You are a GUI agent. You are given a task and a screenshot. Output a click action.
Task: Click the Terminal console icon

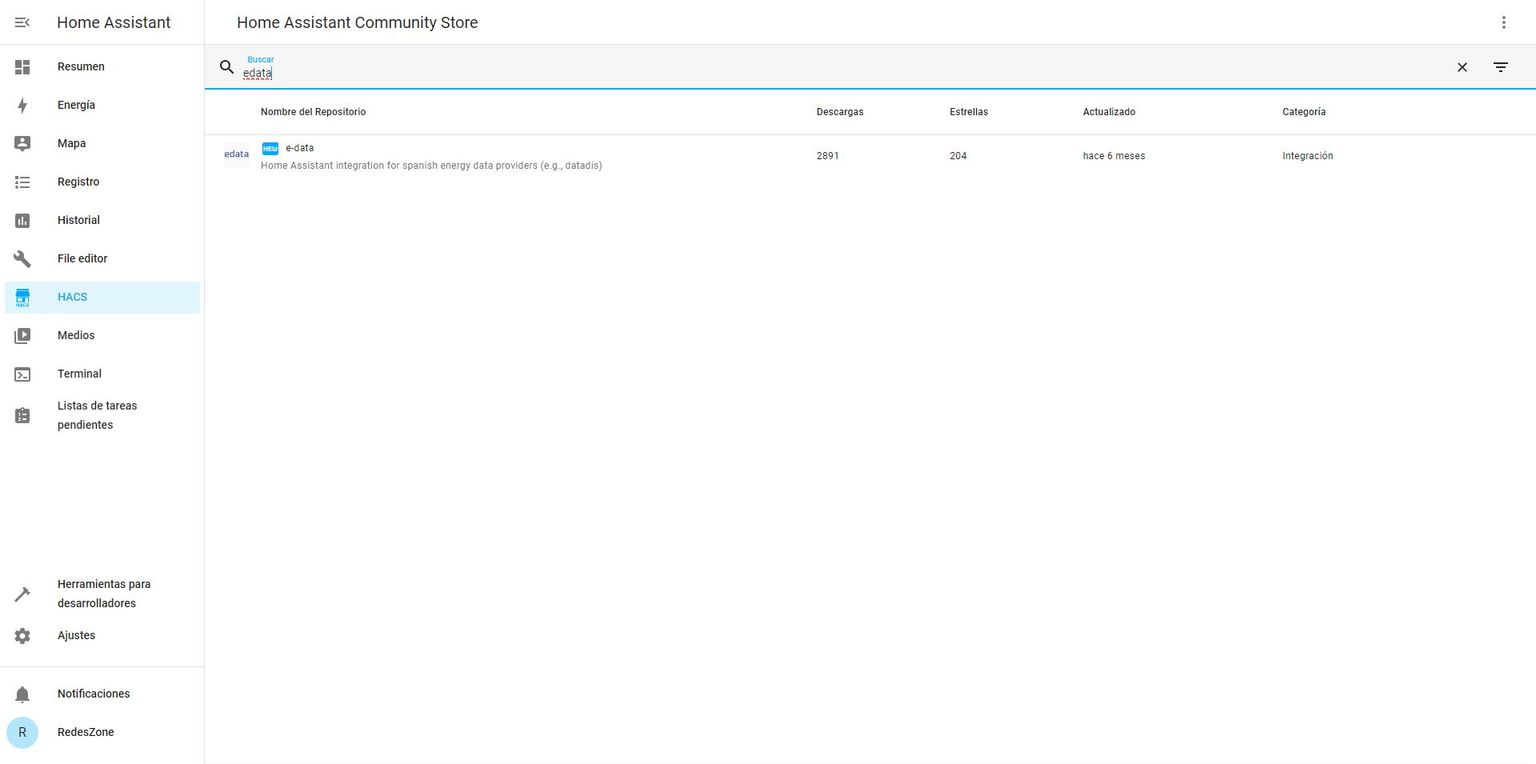(22, 374)
